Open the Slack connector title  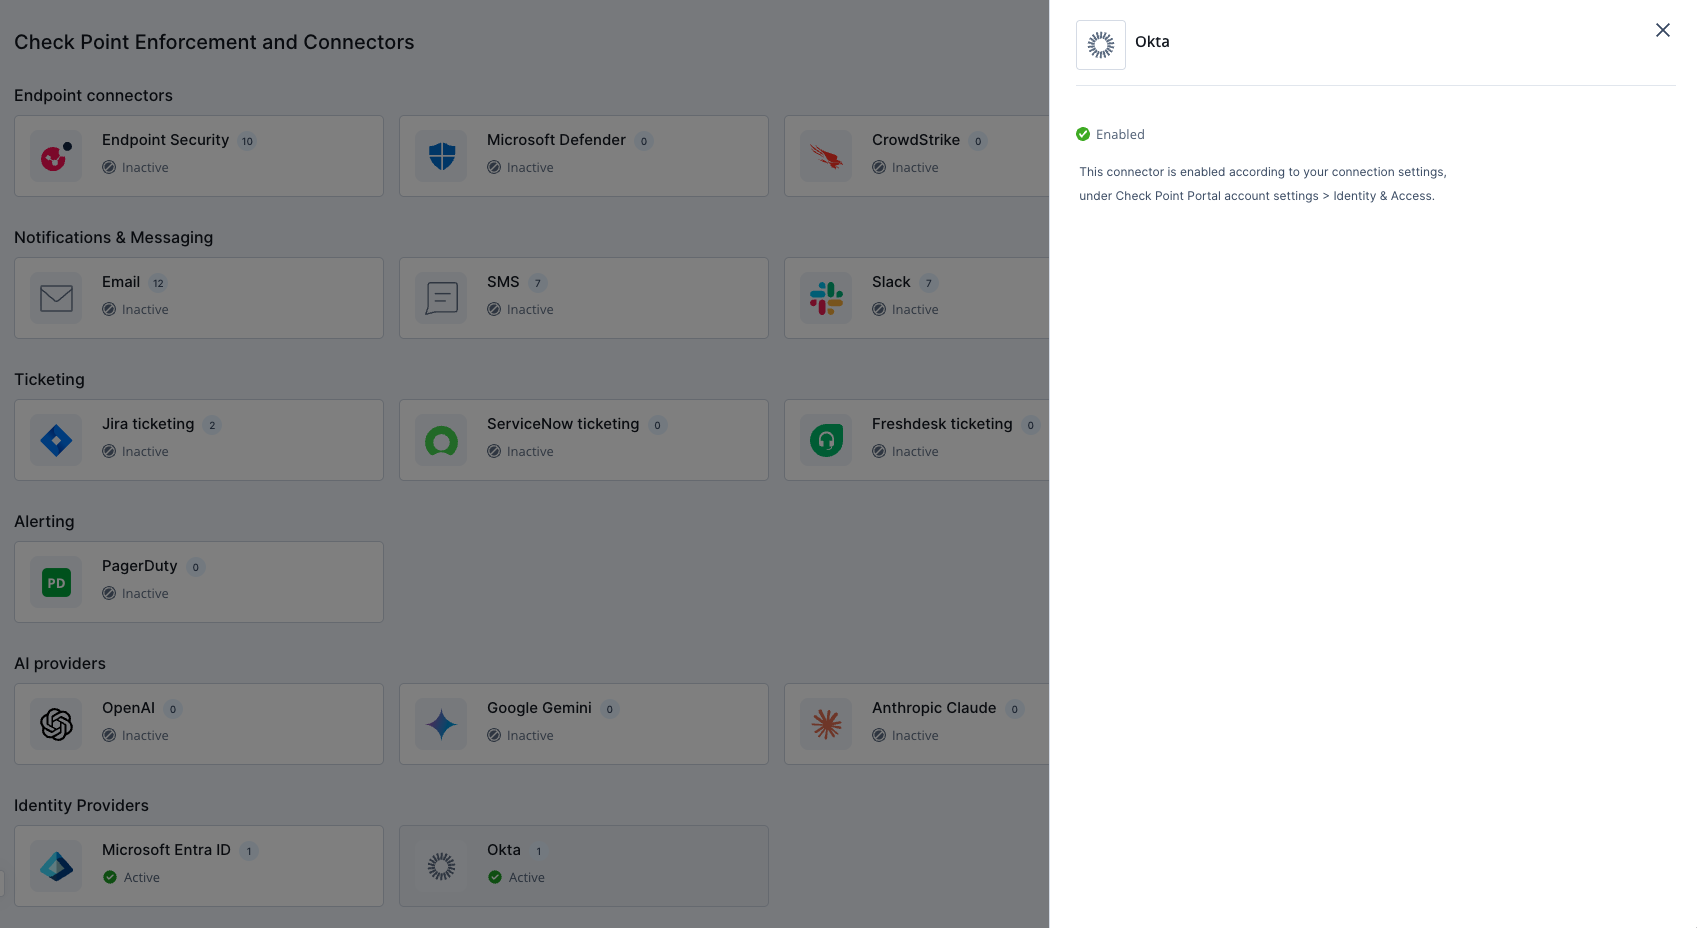click(891, 282)
